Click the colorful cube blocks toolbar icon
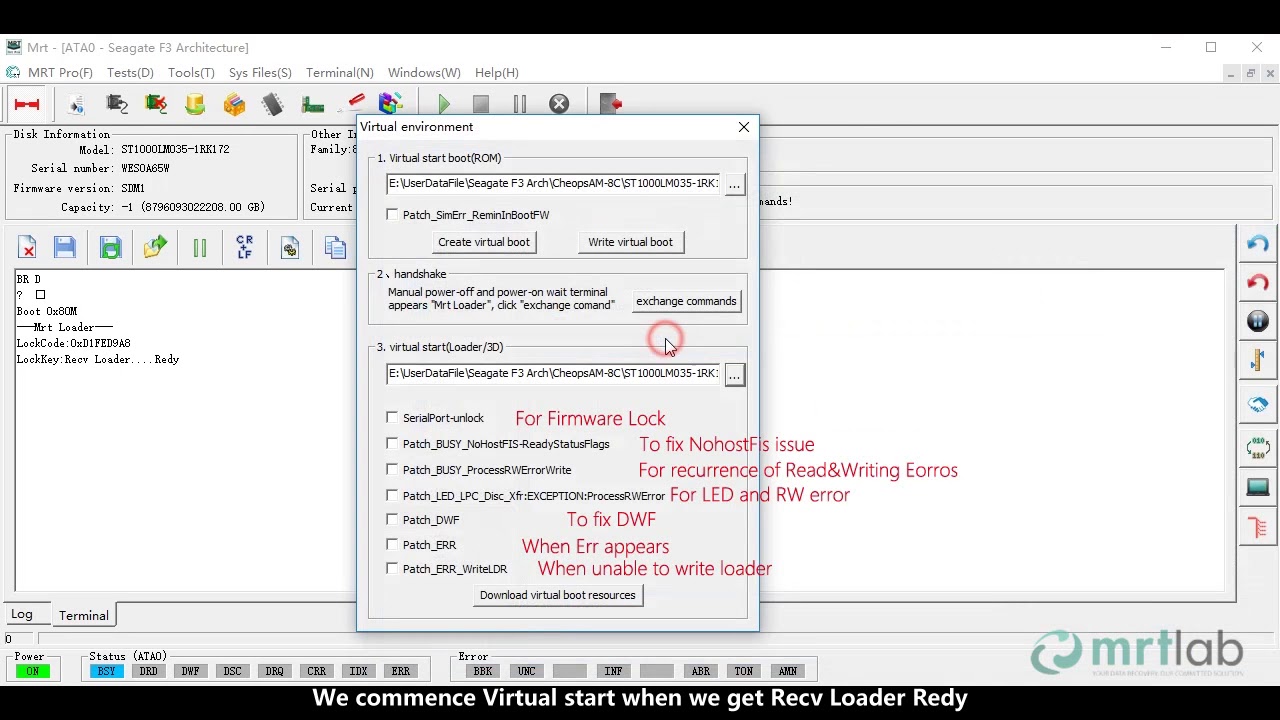The image size is (1280, 720). click(391, 104)
